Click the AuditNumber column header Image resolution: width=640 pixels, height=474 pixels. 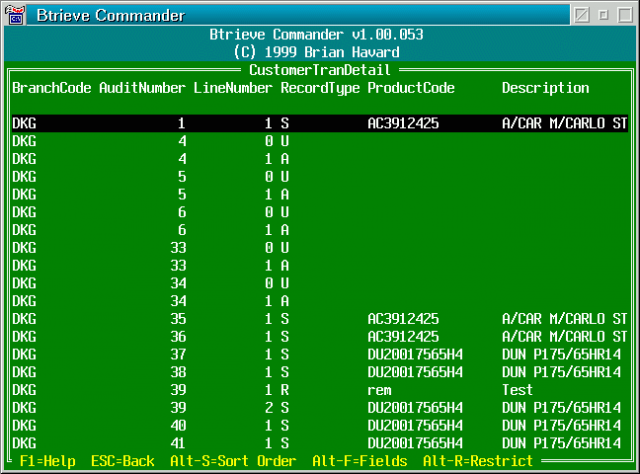click(x=142, y=88)
